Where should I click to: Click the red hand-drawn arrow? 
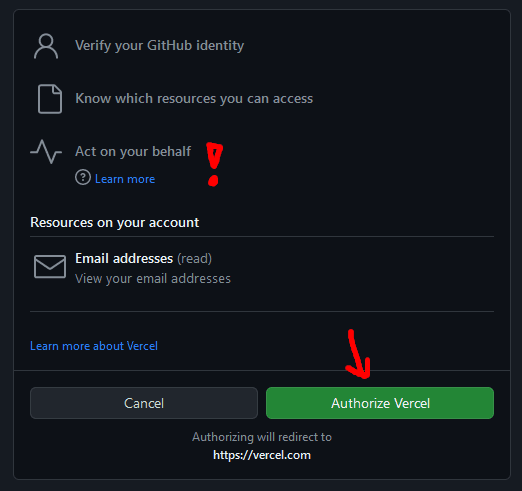tap(358, 354)
